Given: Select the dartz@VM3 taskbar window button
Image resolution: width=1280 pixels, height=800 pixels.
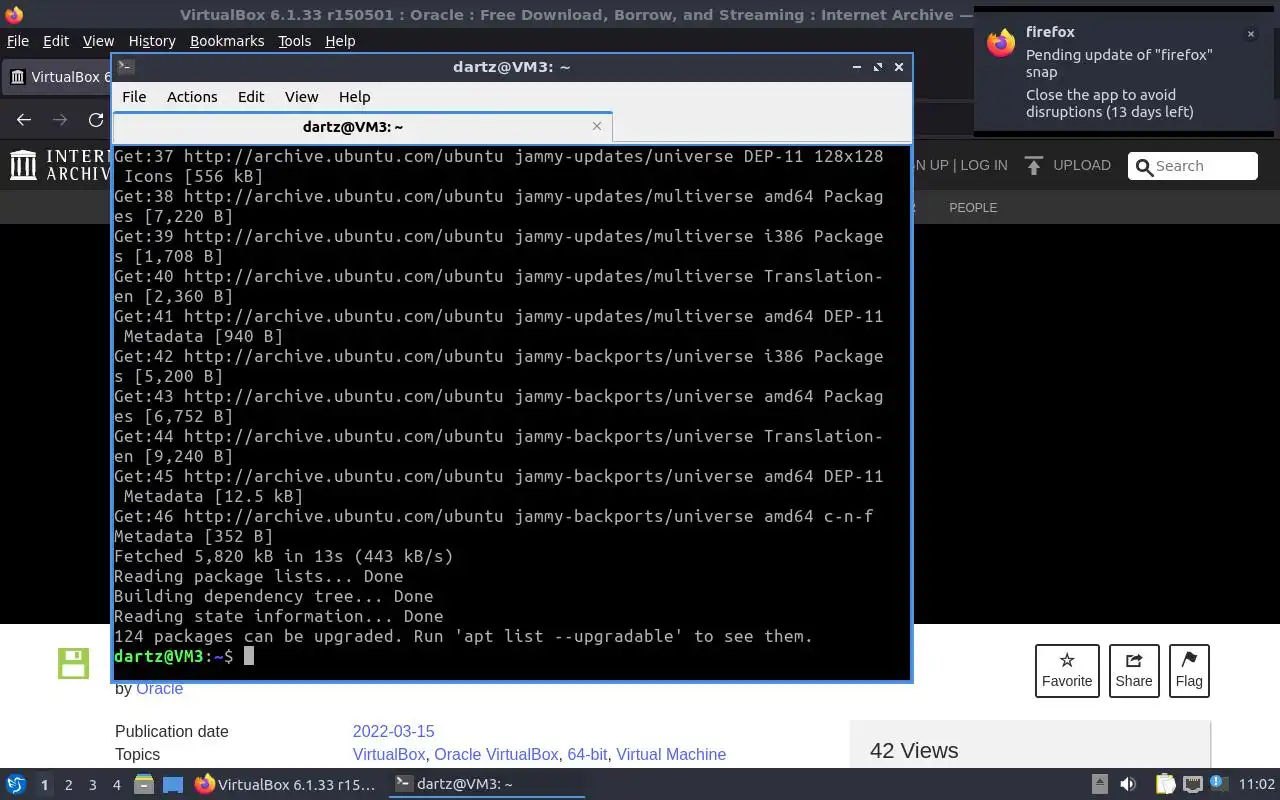Looking at the screenshot, I should (x=486, y=785).
